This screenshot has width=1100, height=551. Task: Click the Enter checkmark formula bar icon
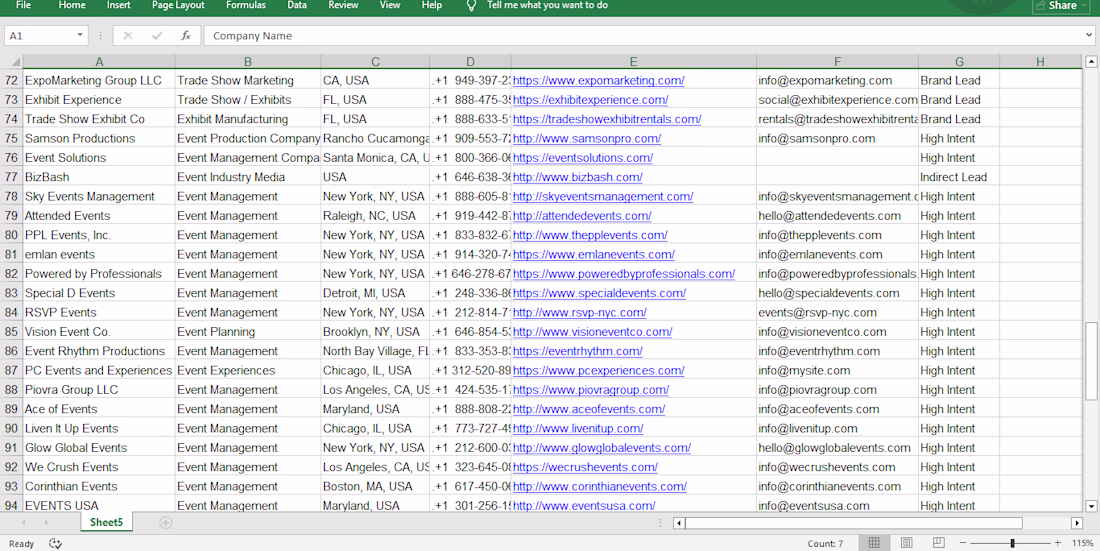coord(157,36)
